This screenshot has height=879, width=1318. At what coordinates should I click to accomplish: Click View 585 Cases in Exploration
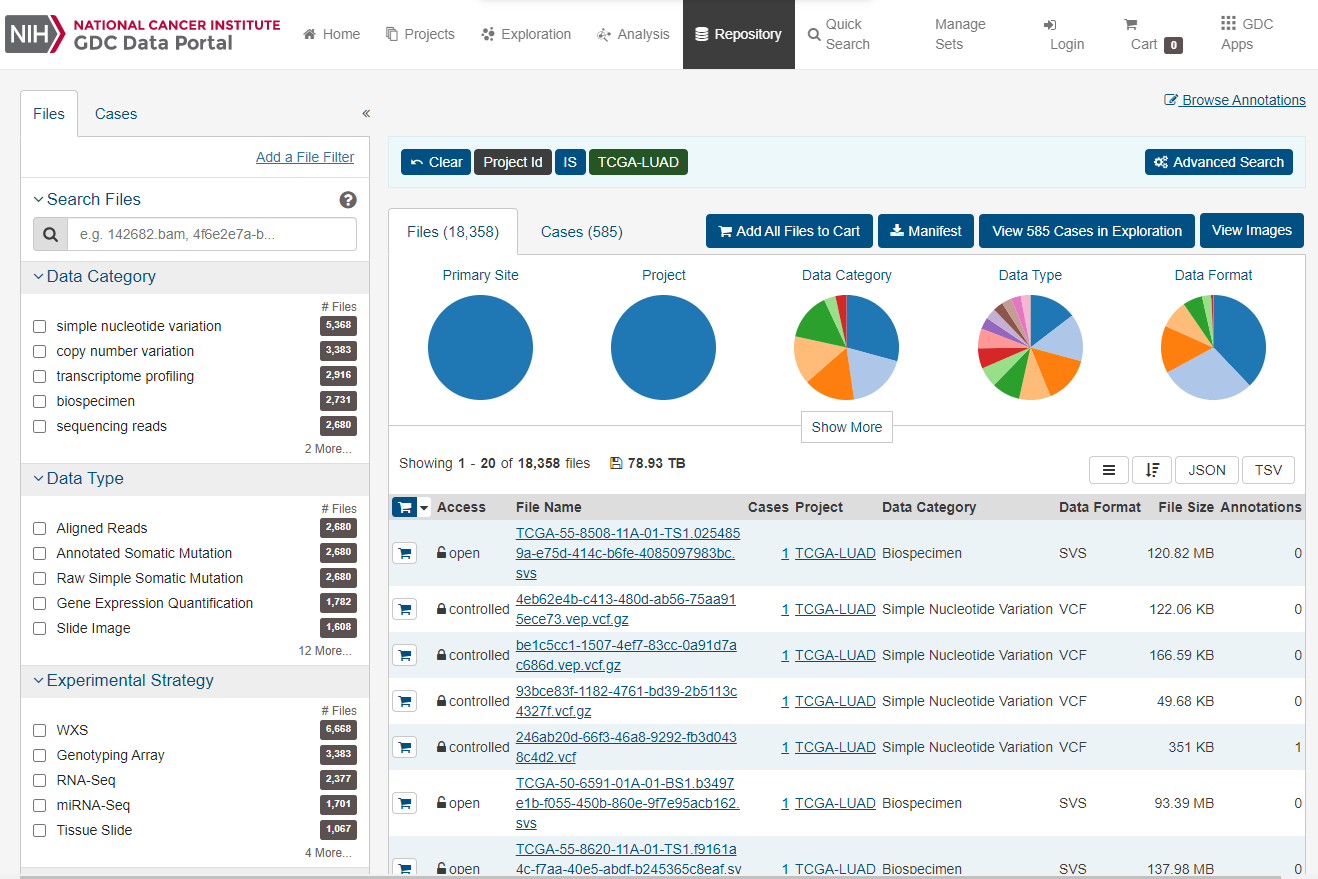1087,231
